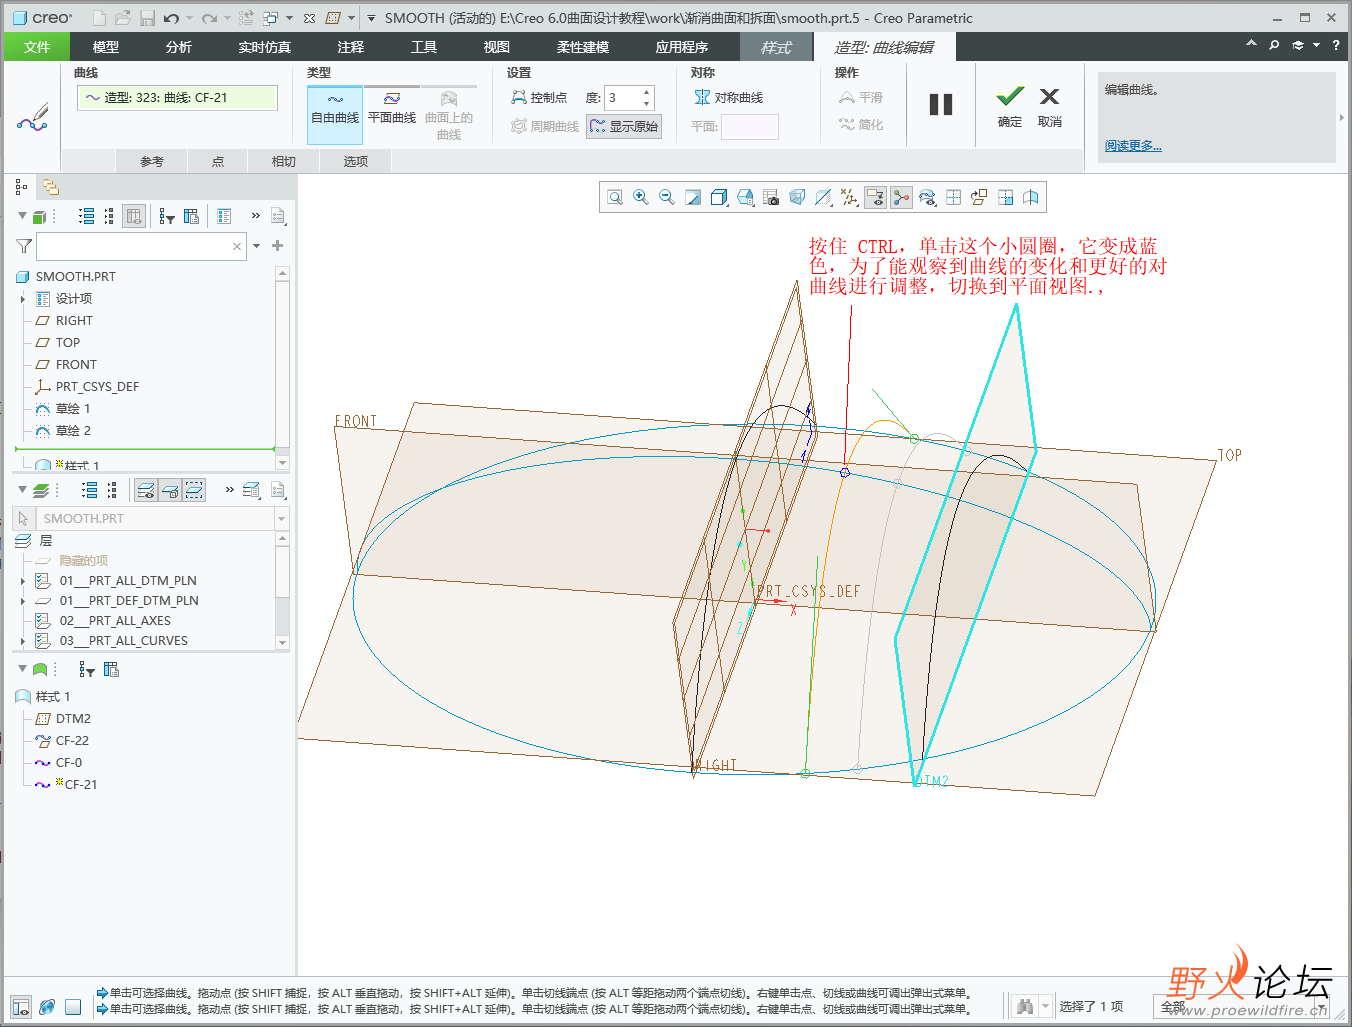Switch to four-view layout icon
1352x1027 pixels.
953,197
